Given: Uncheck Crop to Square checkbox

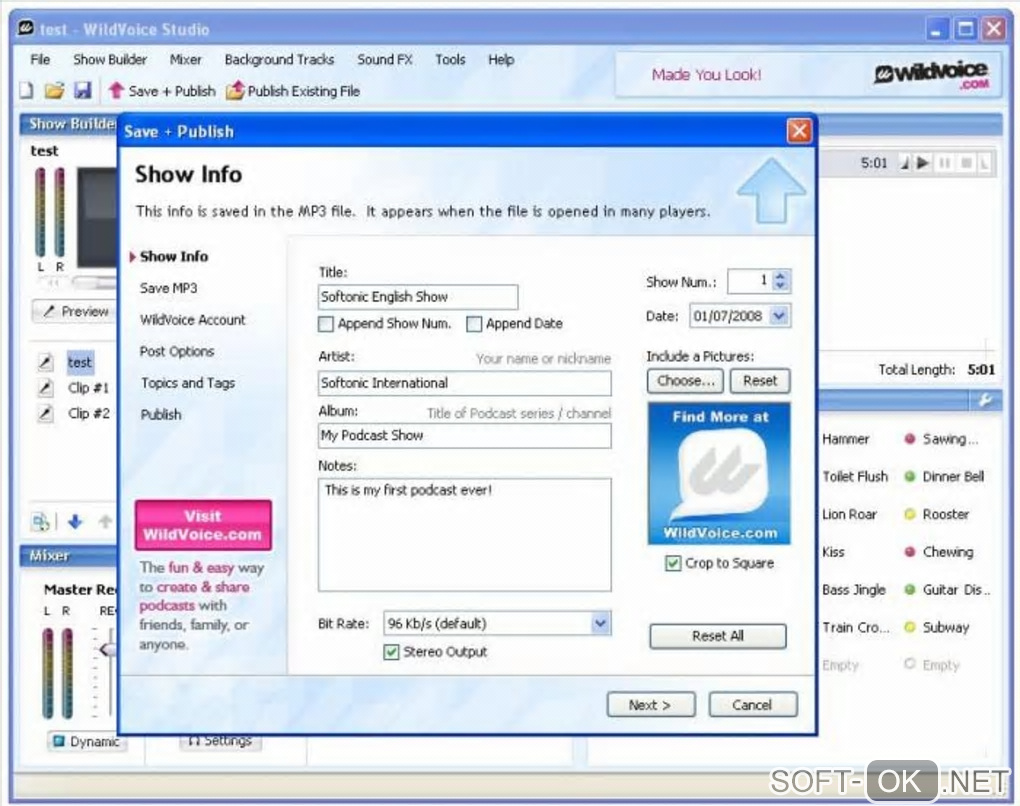Looking at the screenshot, I should (x=673, y=563).
